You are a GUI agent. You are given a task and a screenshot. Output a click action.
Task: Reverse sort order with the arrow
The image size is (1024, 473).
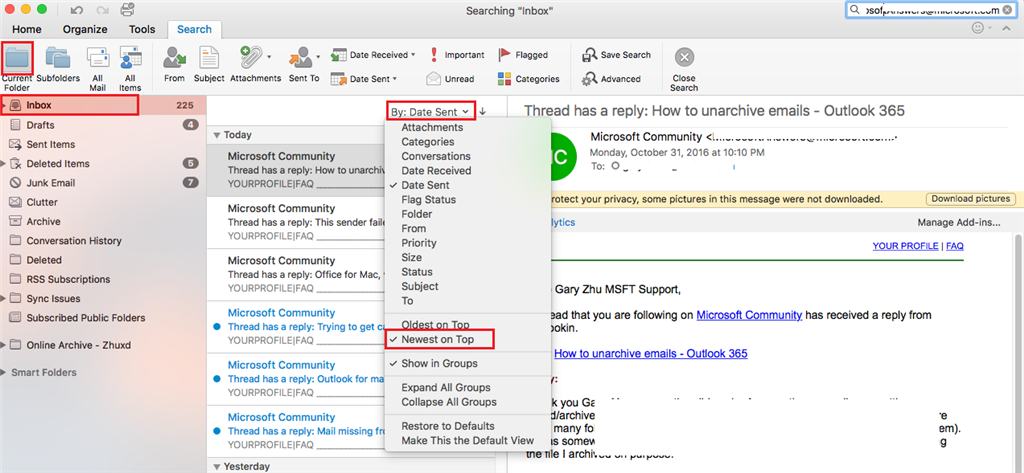click(483, 112)
